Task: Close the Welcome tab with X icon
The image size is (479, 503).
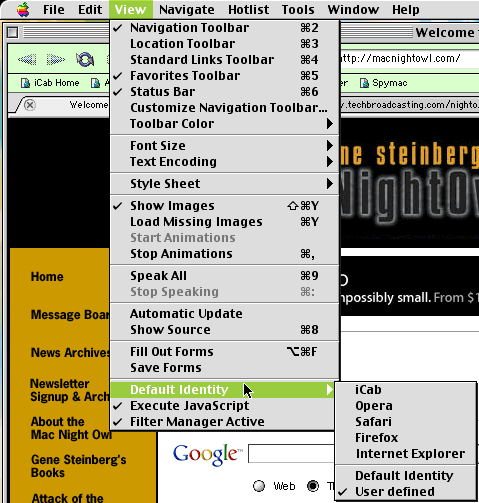Action: [30, 105]
